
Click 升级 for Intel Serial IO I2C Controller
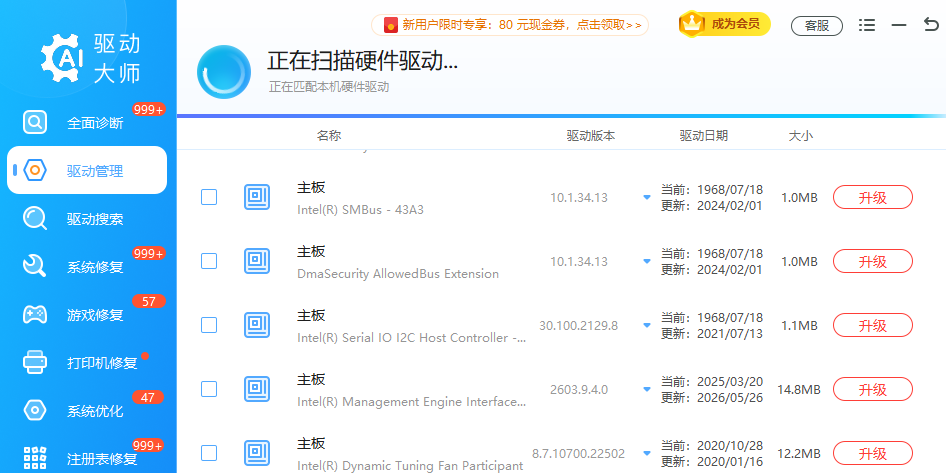point(872,325)
